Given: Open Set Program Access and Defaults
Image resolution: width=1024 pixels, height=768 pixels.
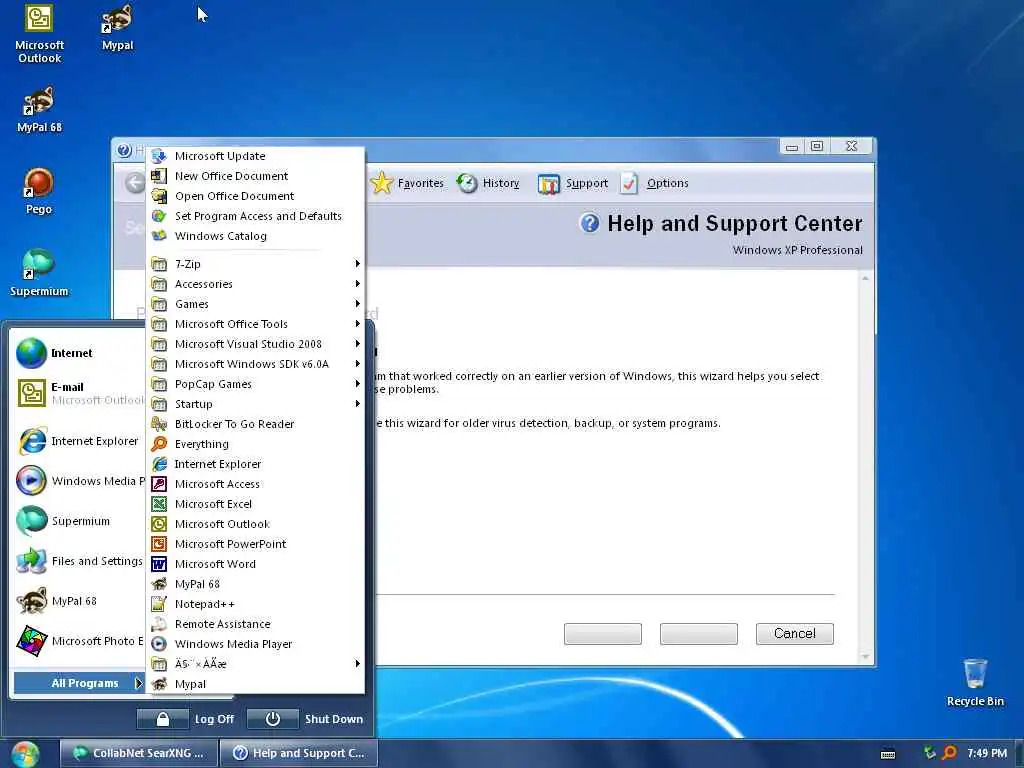Looking at the screenshot, I should tap(255, 216).
